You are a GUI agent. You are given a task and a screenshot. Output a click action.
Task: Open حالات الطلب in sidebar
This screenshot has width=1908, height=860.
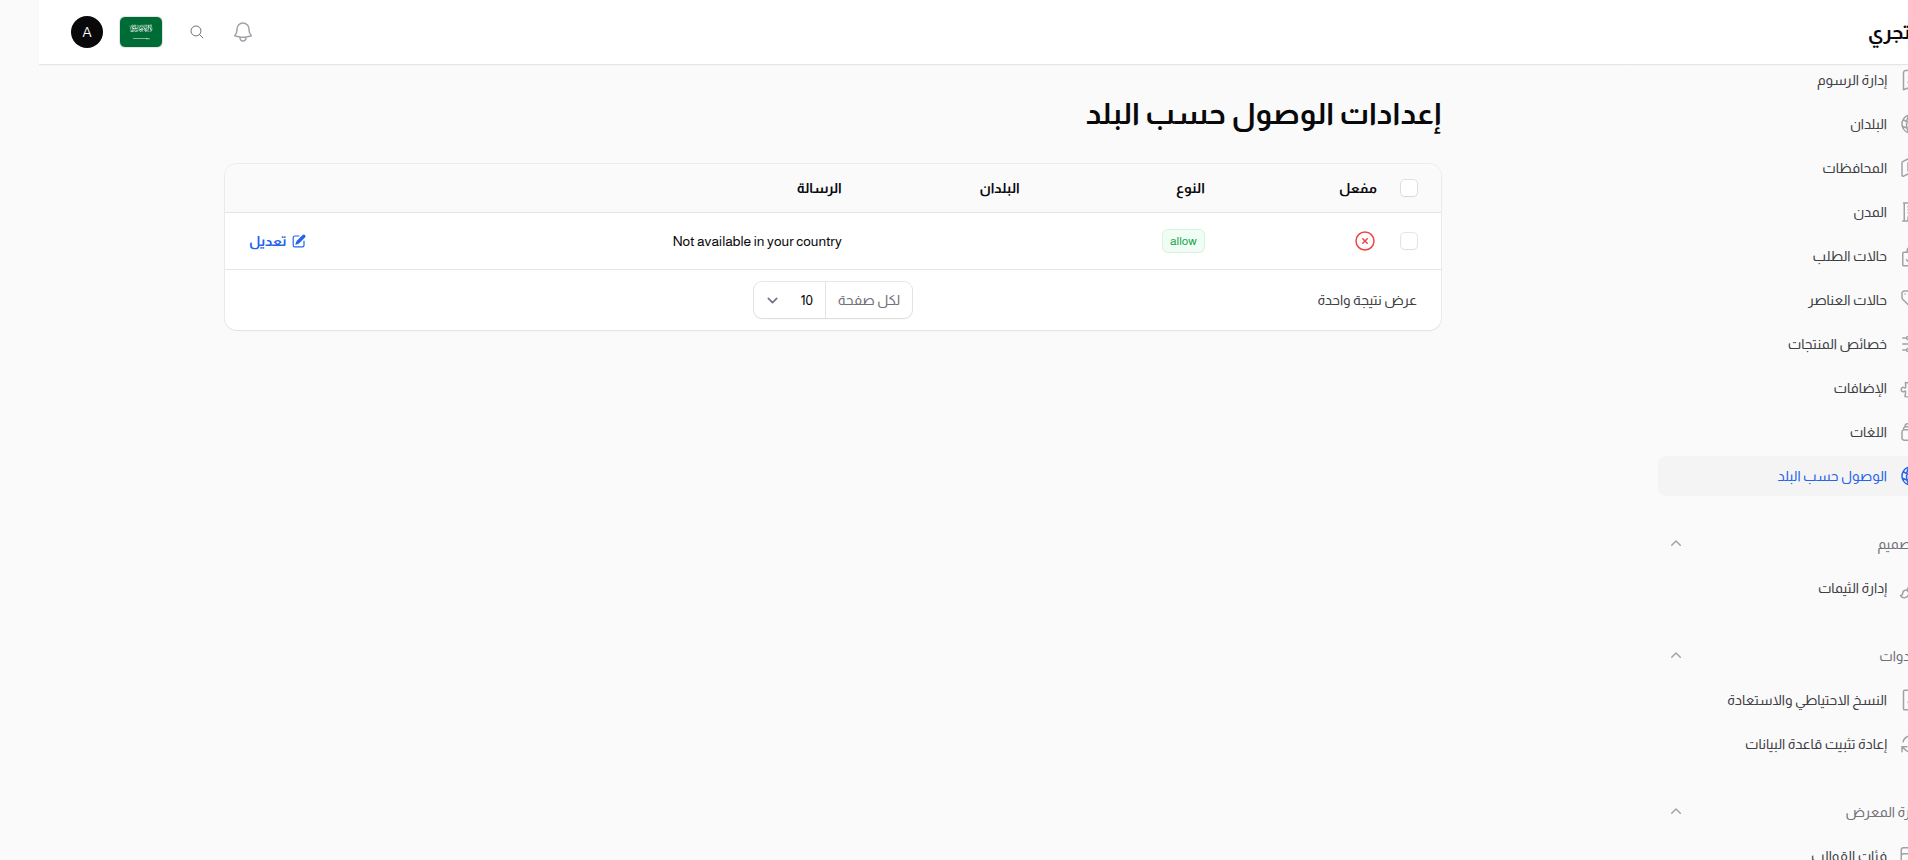pyautogui.click(x=1850, y=256)
